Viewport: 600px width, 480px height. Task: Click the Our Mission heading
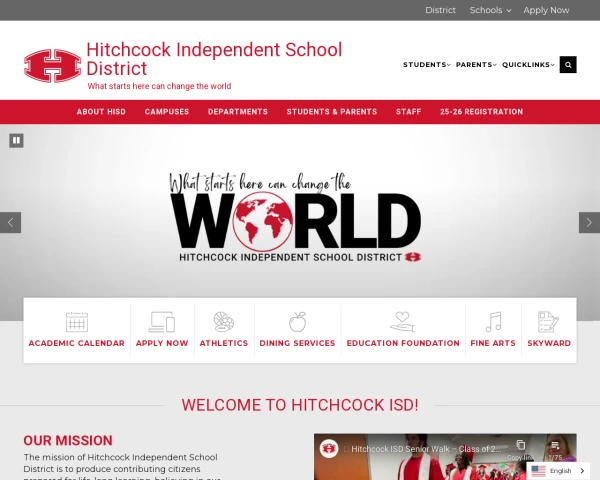click(x=68, y=440)
